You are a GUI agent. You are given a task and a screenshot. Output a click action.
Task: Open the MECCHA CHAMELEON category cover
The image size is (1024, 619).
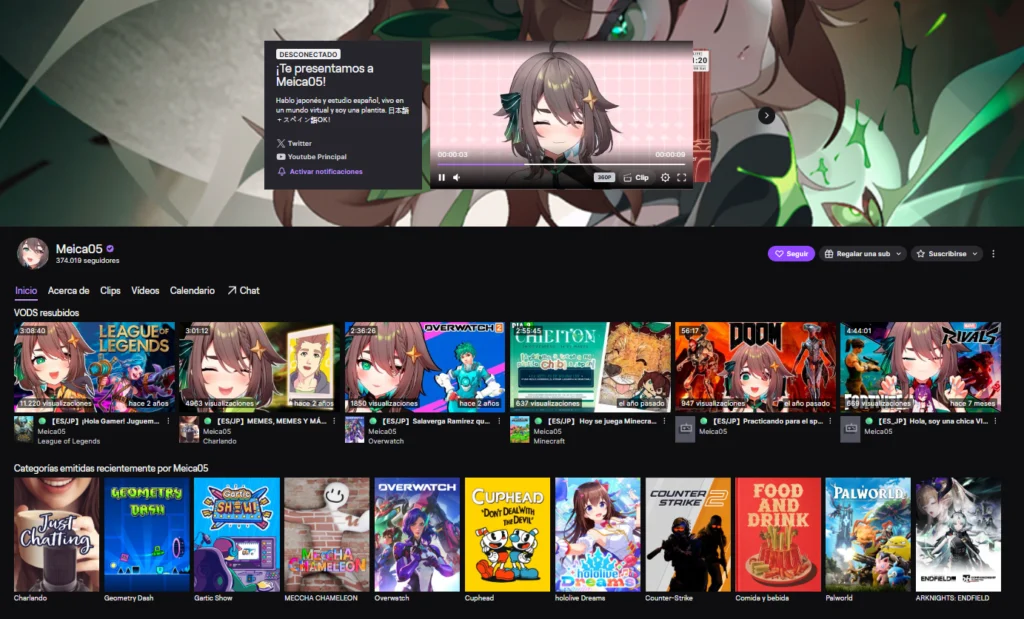pos(327,534)
